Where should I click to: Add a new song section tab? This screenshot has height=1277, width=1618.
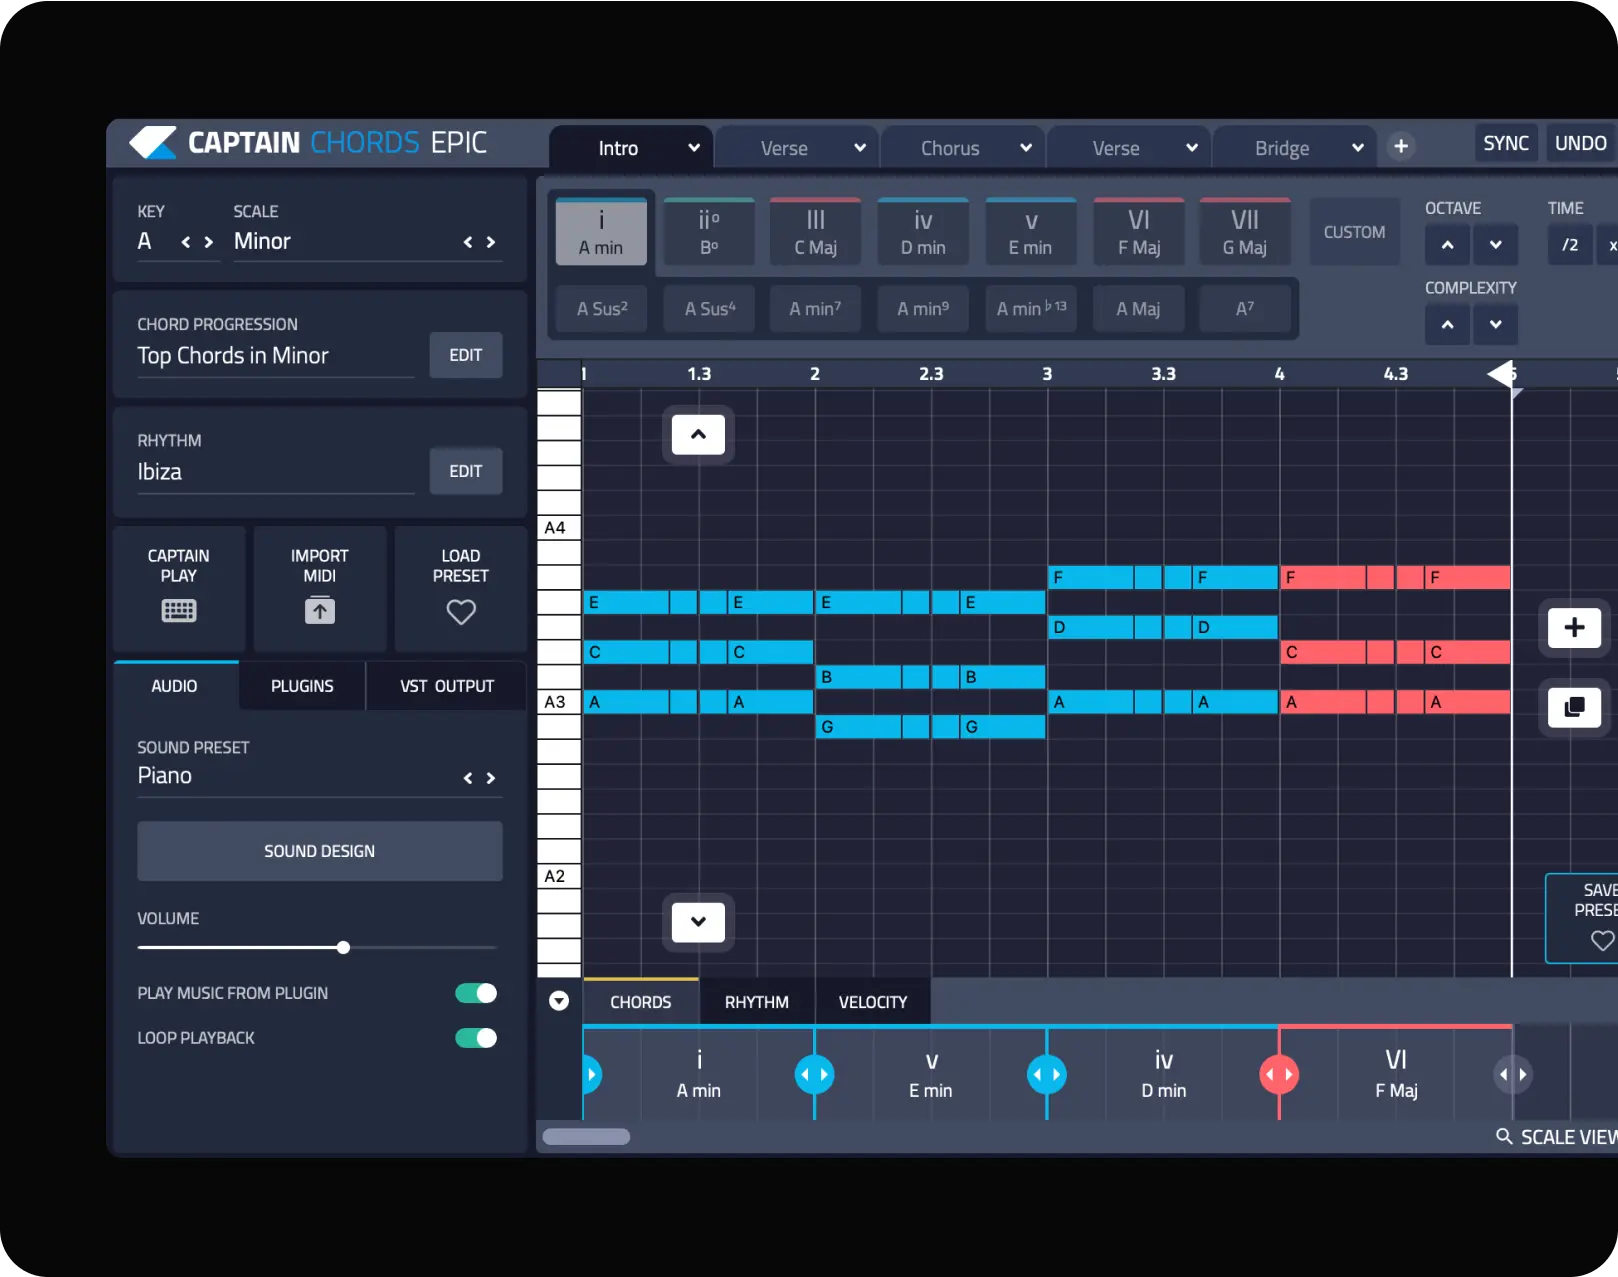pyautogui.click(x=1401, y=147)
